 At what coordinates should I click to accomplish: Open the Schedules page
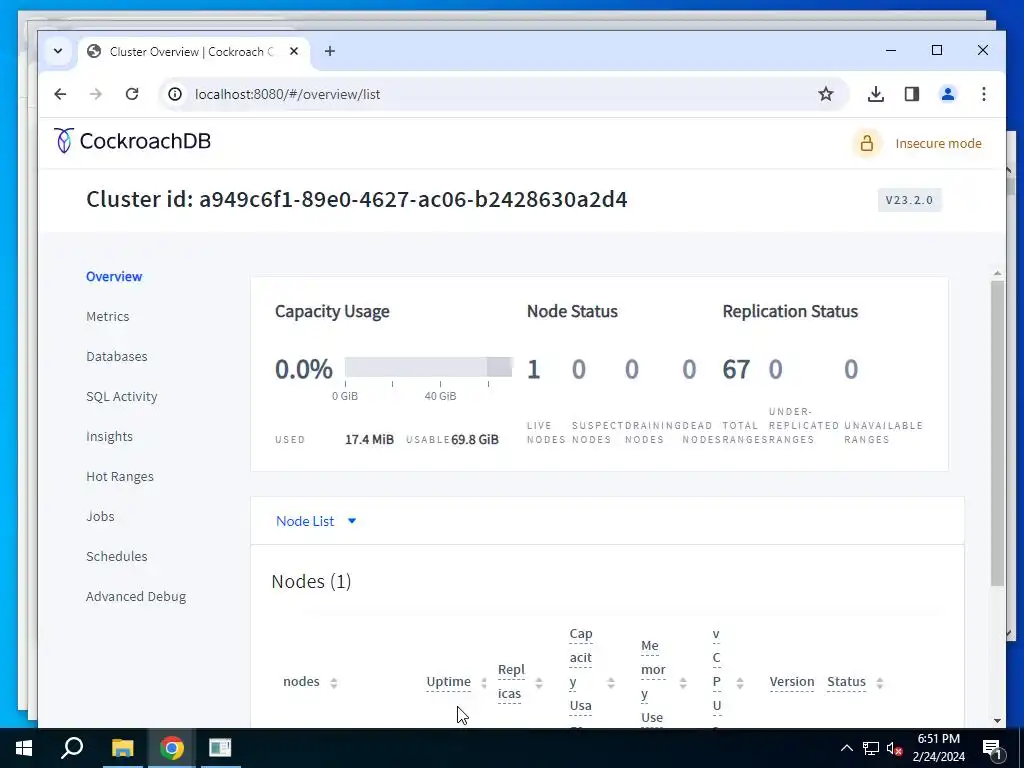[116, 556]
